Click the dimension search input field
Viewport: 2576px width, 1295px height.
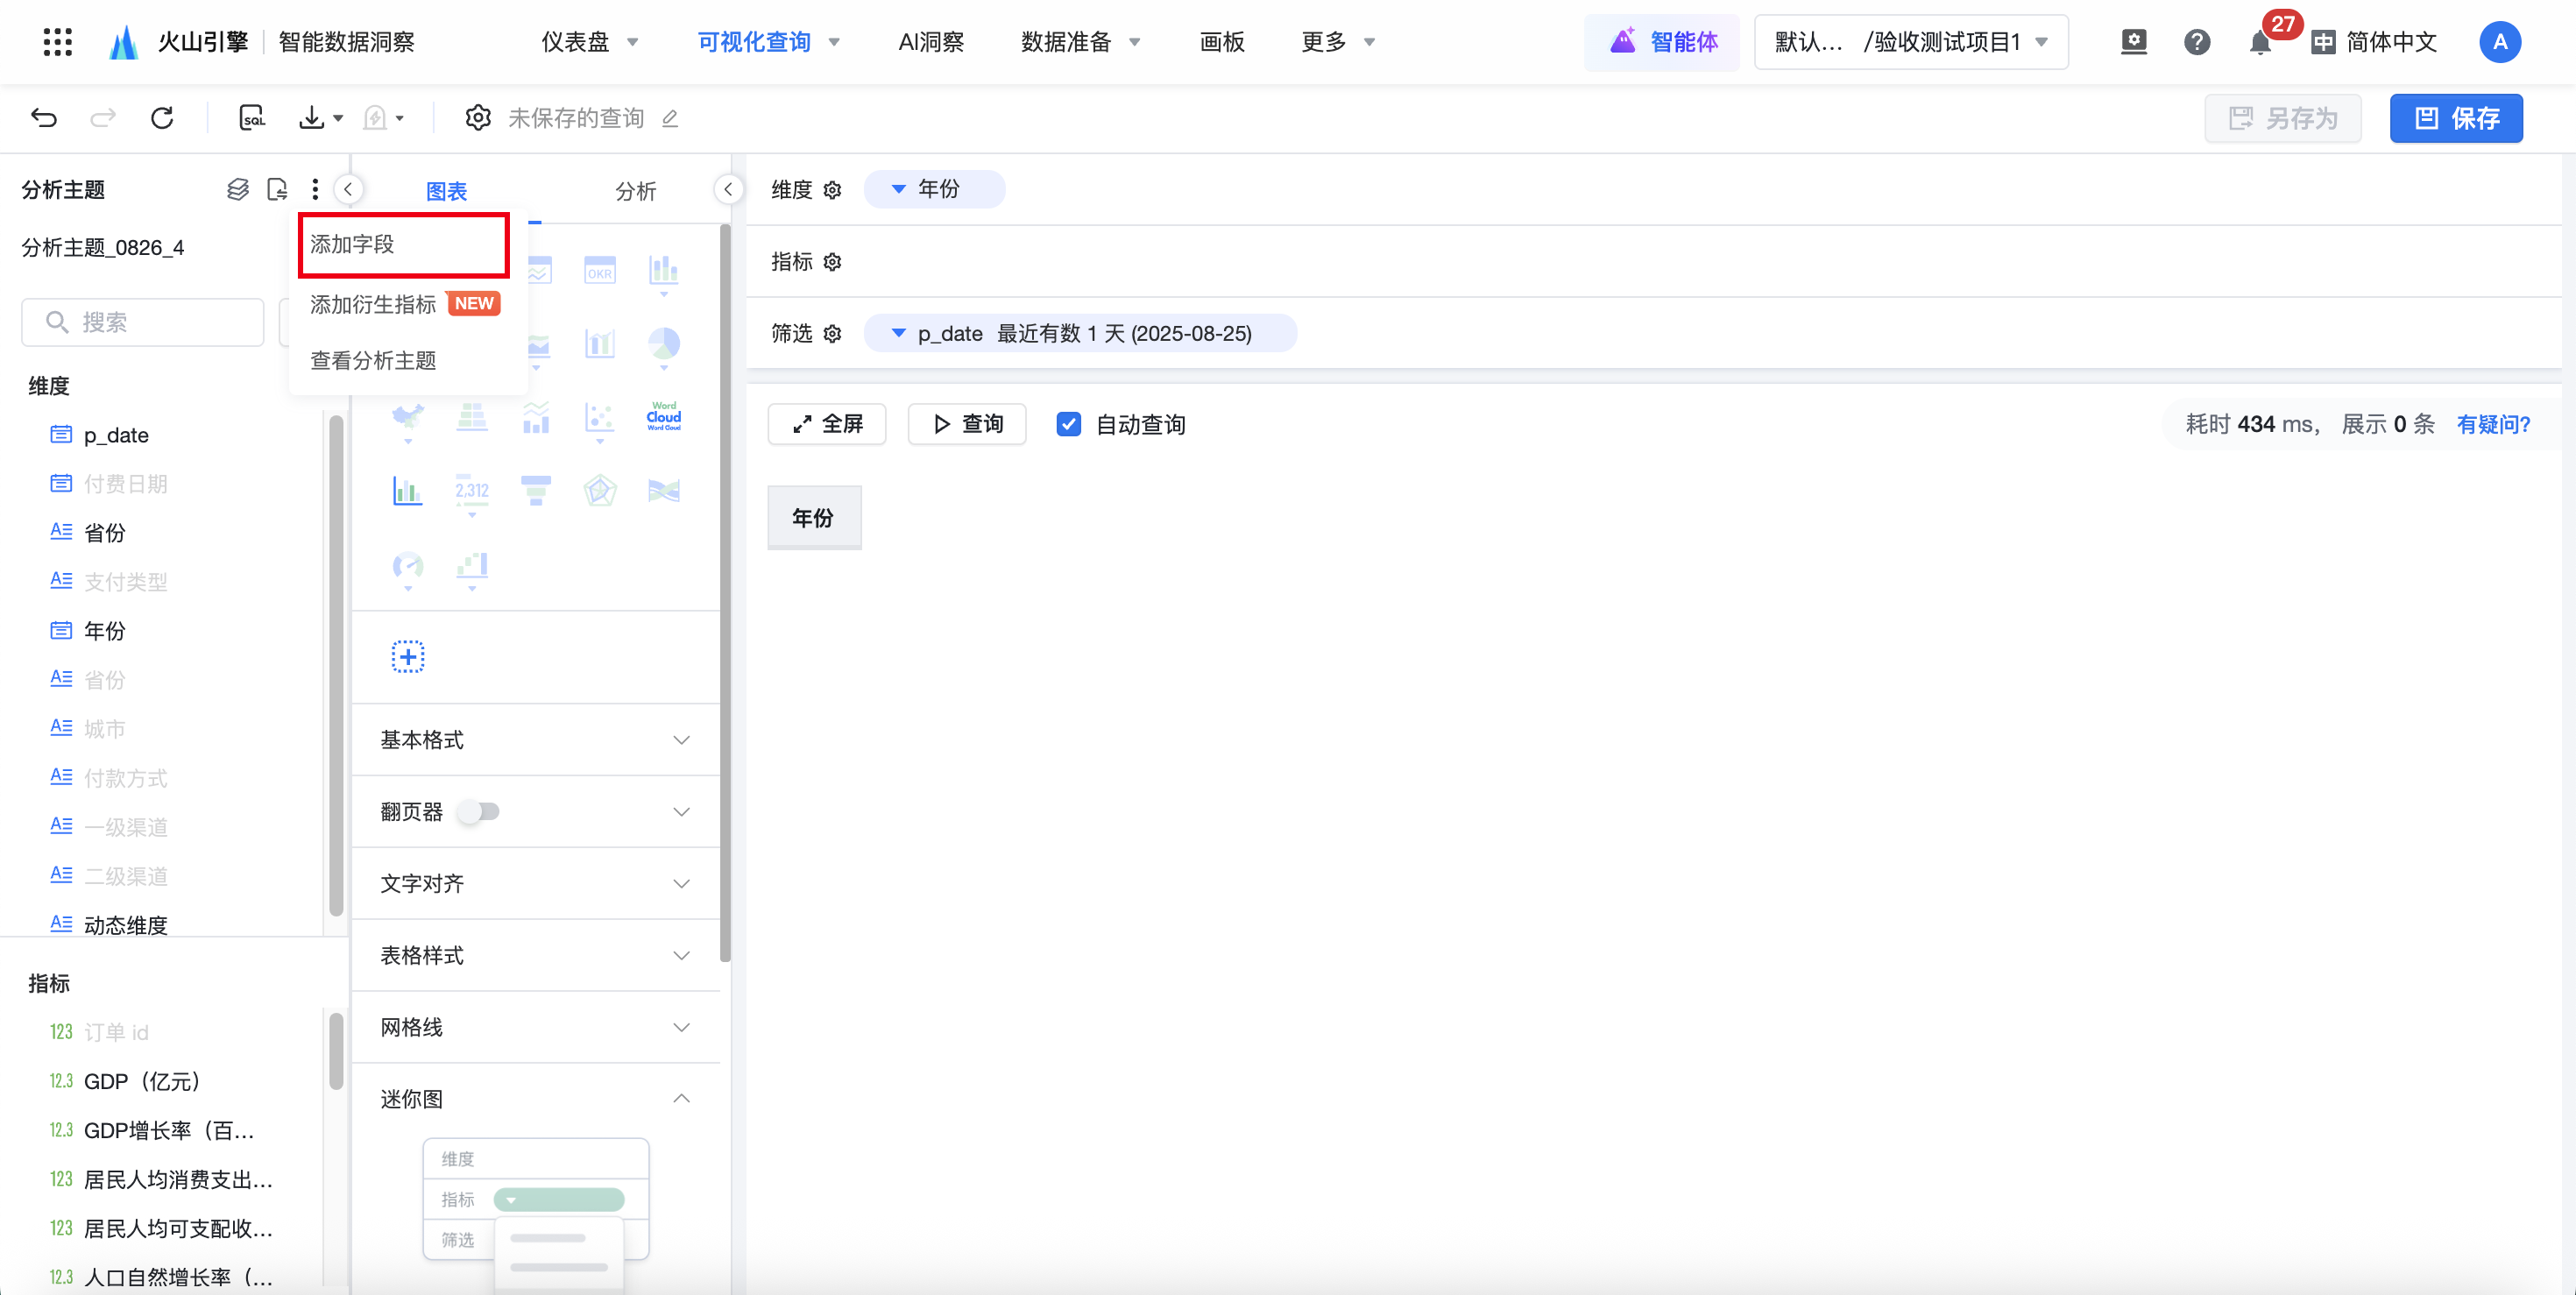tap(144, 322)
